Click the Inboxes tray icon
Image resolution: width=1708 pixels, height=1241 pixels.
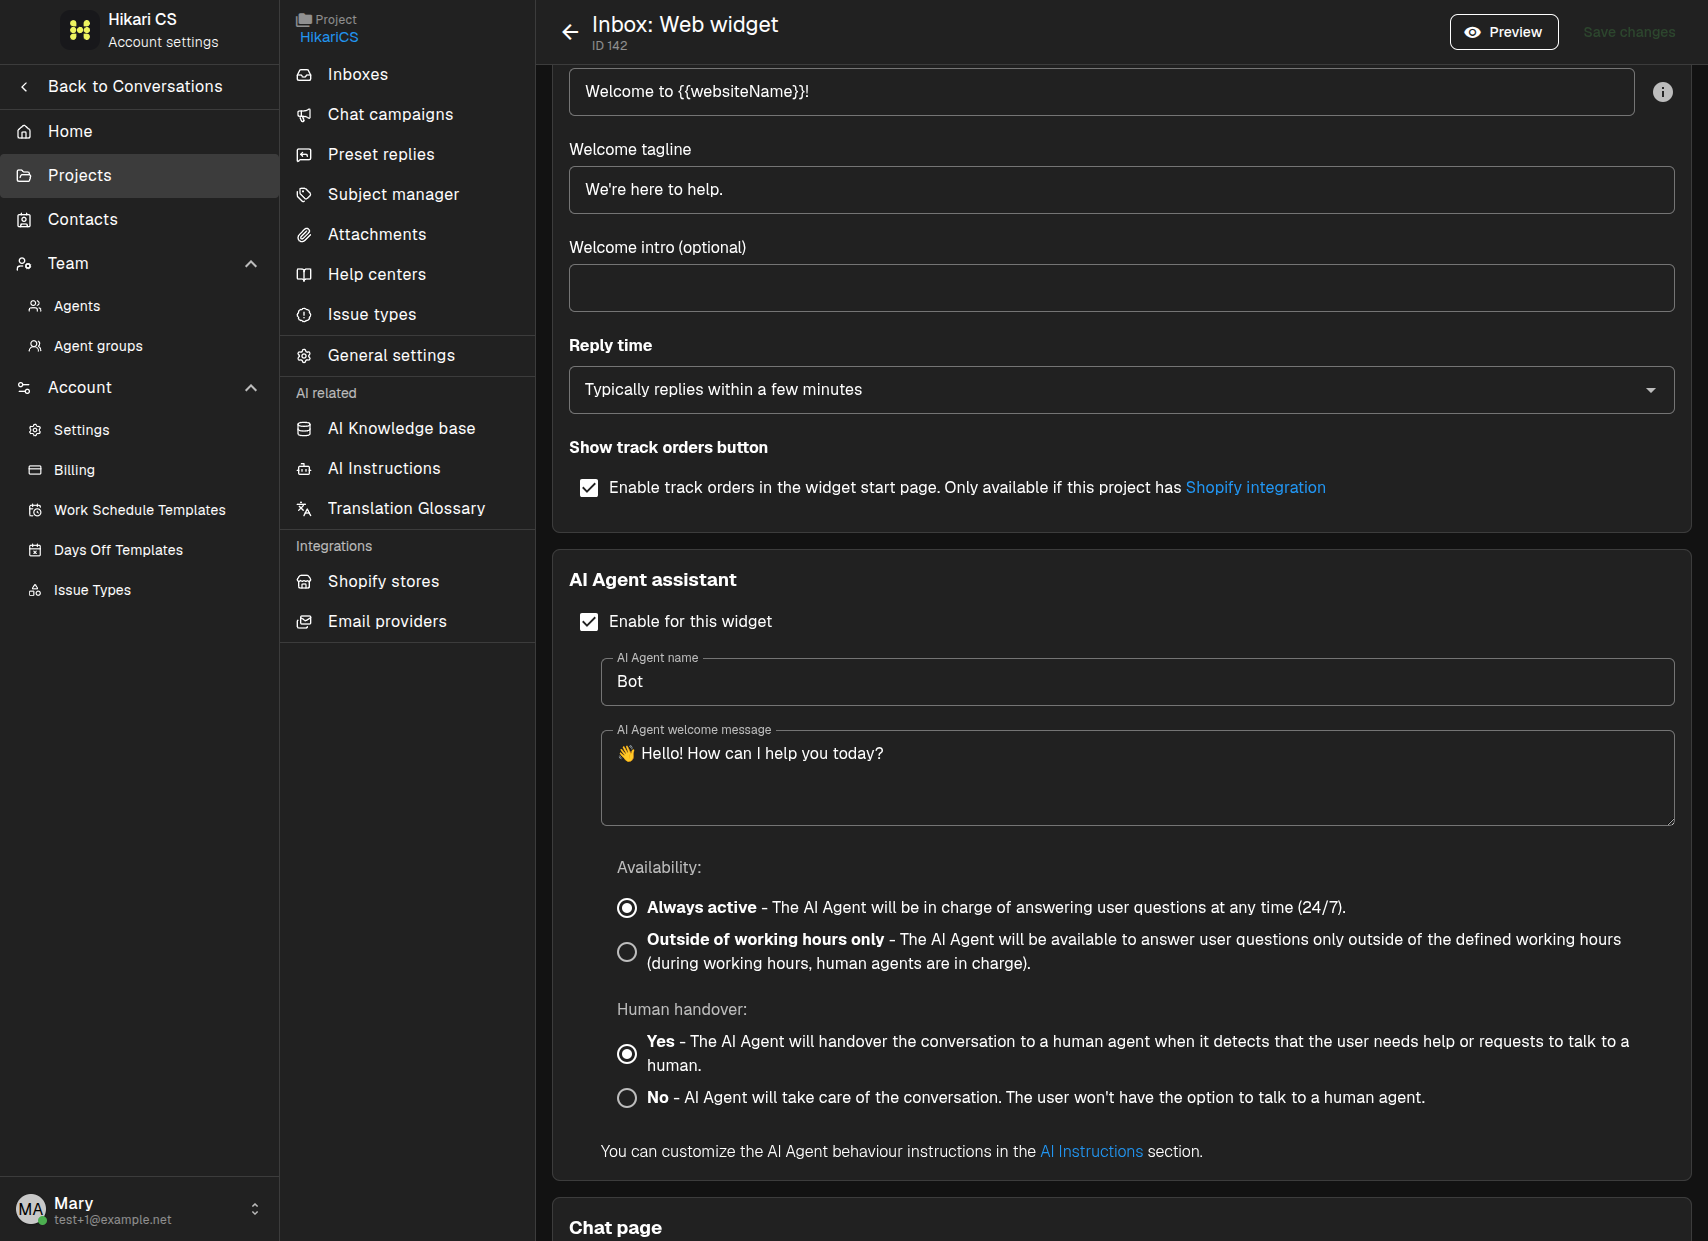[304, 75]
